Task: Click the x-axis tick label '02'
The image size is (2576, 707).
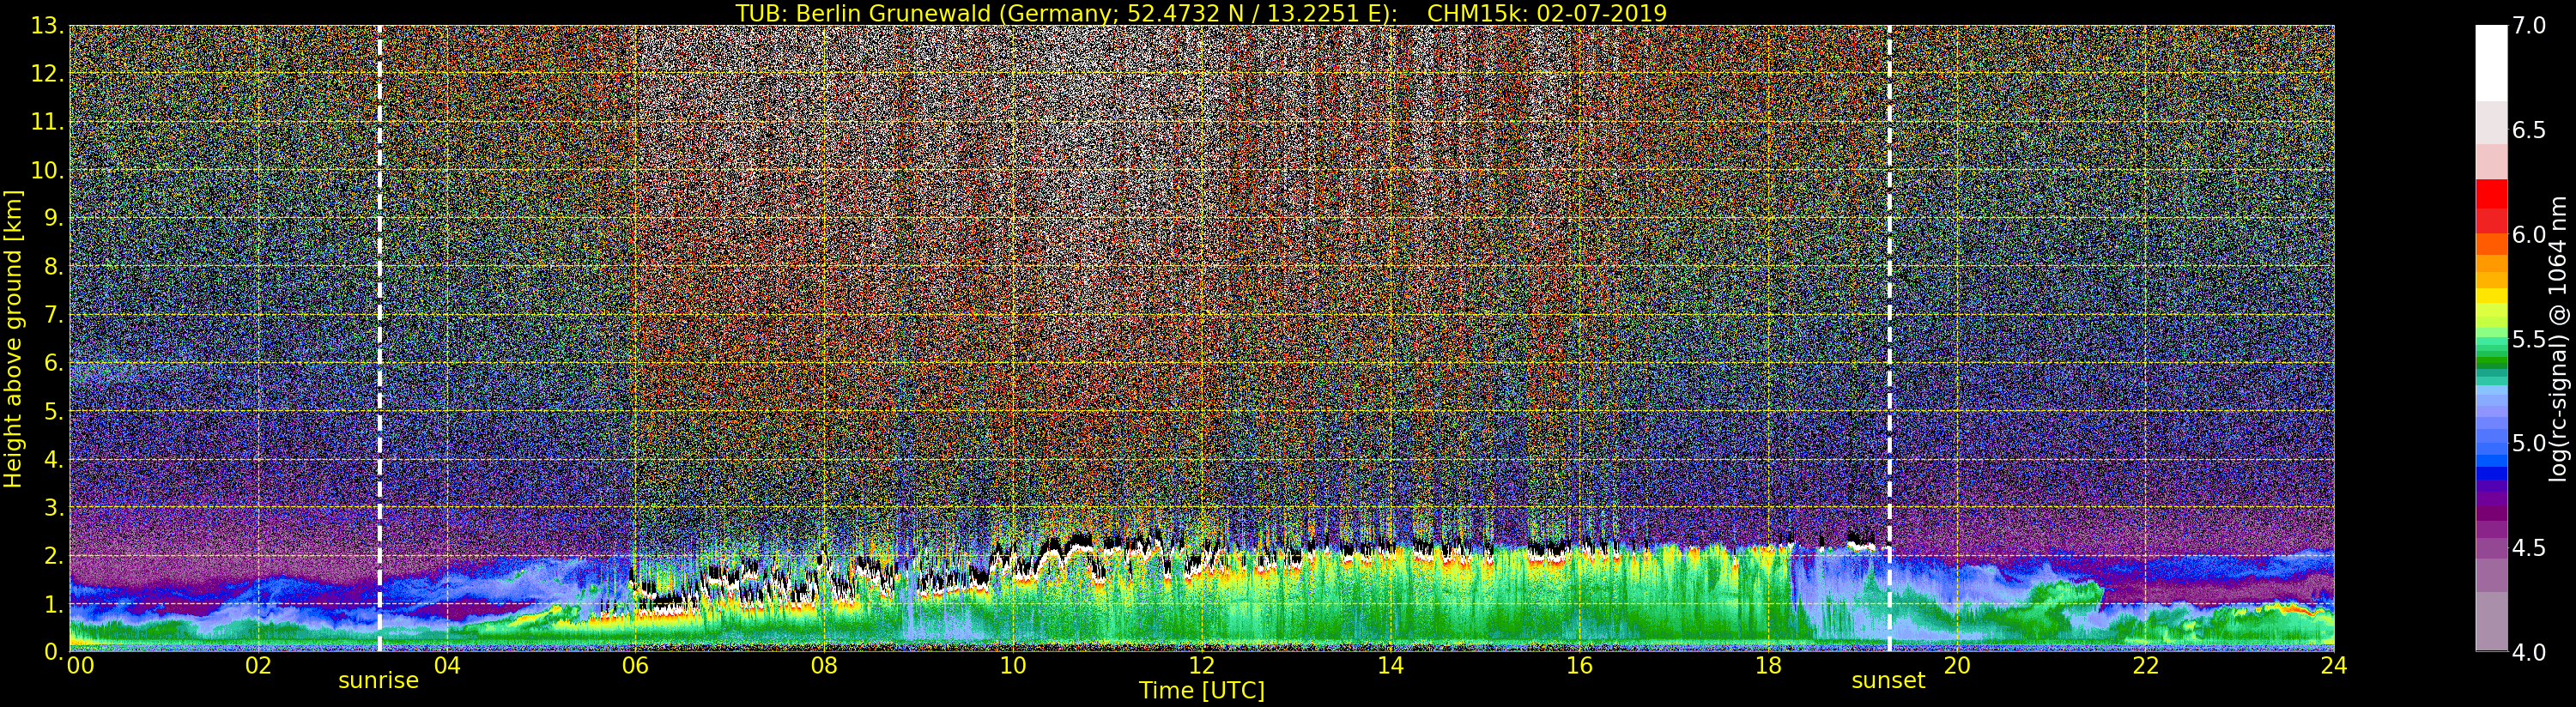Action: [258, 666]
